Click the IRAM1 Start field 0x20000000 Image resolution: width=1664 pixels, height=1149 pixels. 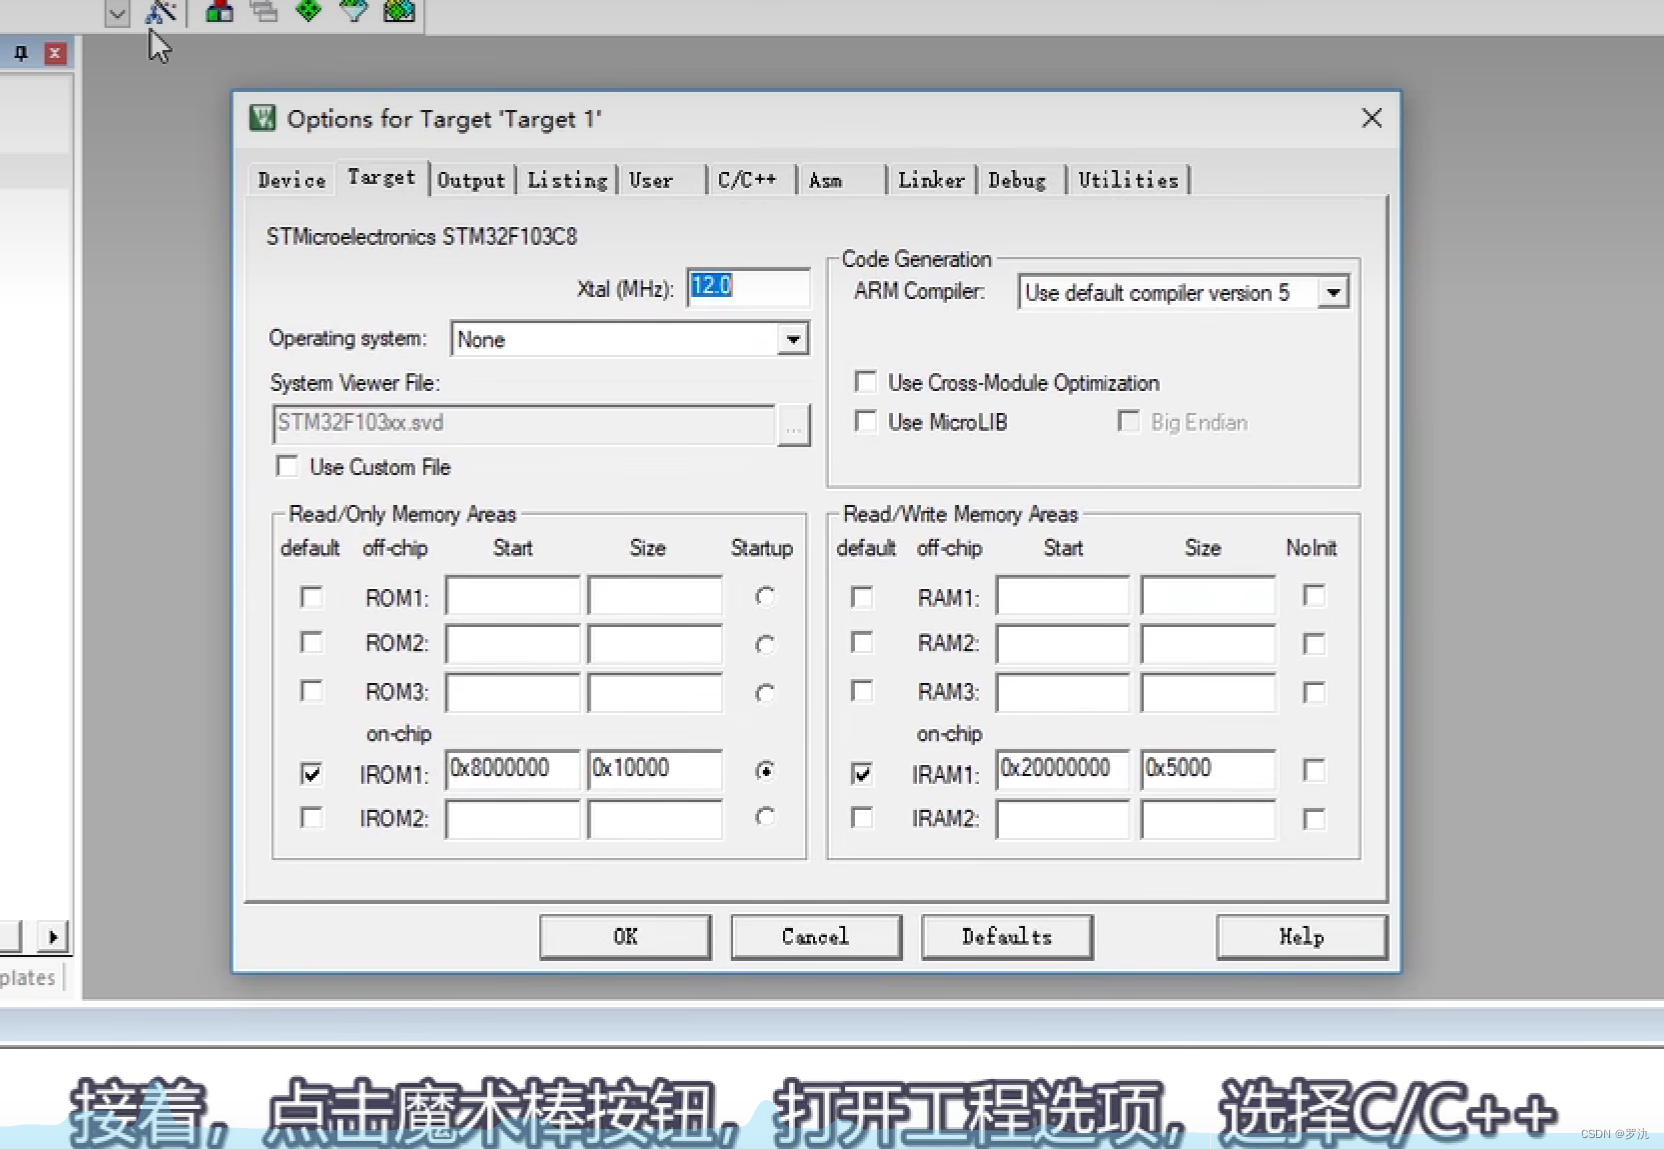pos(1063,769)
